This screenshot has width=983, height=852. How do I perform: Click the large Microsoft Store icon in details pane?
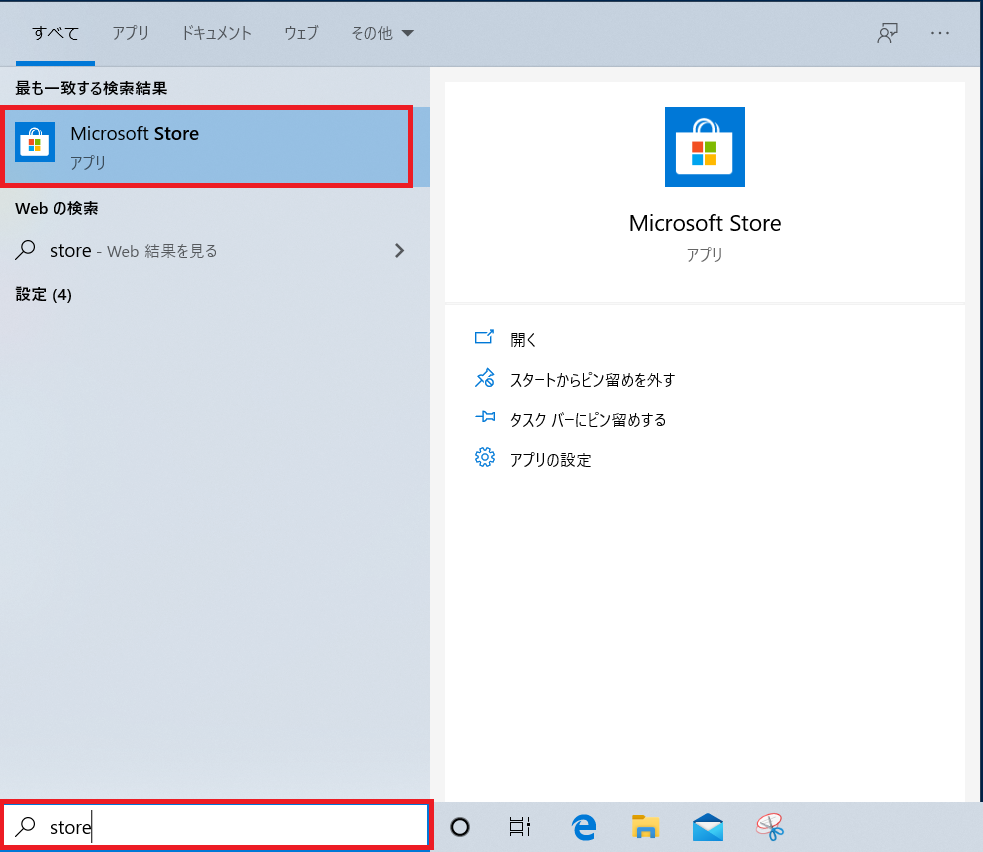coord(705,147)
